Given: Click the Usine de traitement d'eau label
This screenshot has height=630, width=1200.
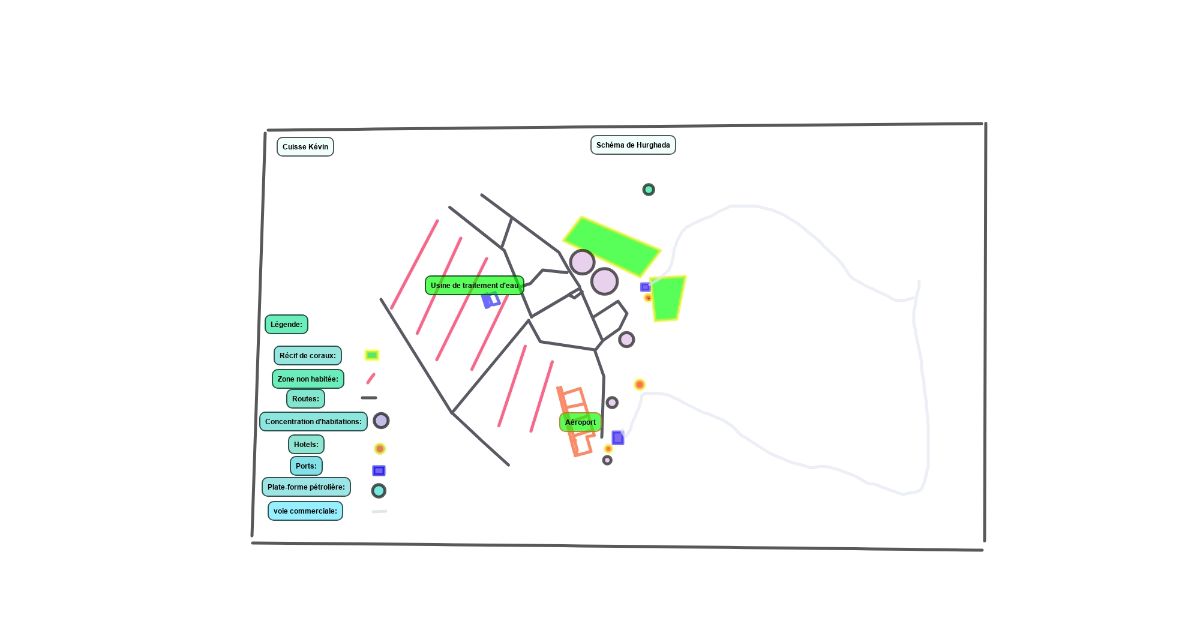Looking at the screenshot, I should click(x=474, y=285).
